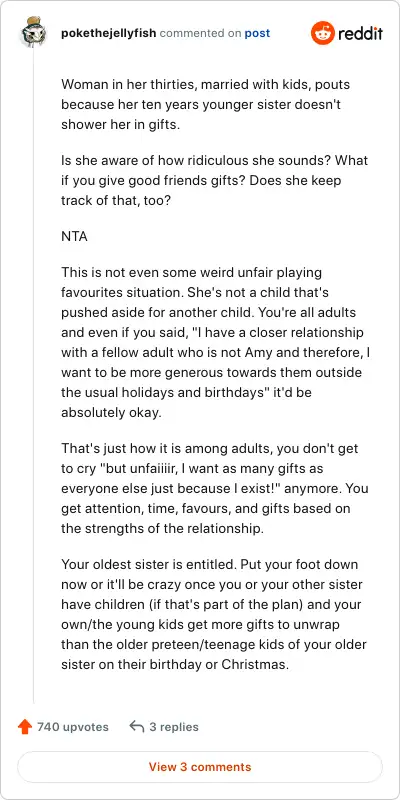Follow the blue 'post' link

tap(257, 34)
